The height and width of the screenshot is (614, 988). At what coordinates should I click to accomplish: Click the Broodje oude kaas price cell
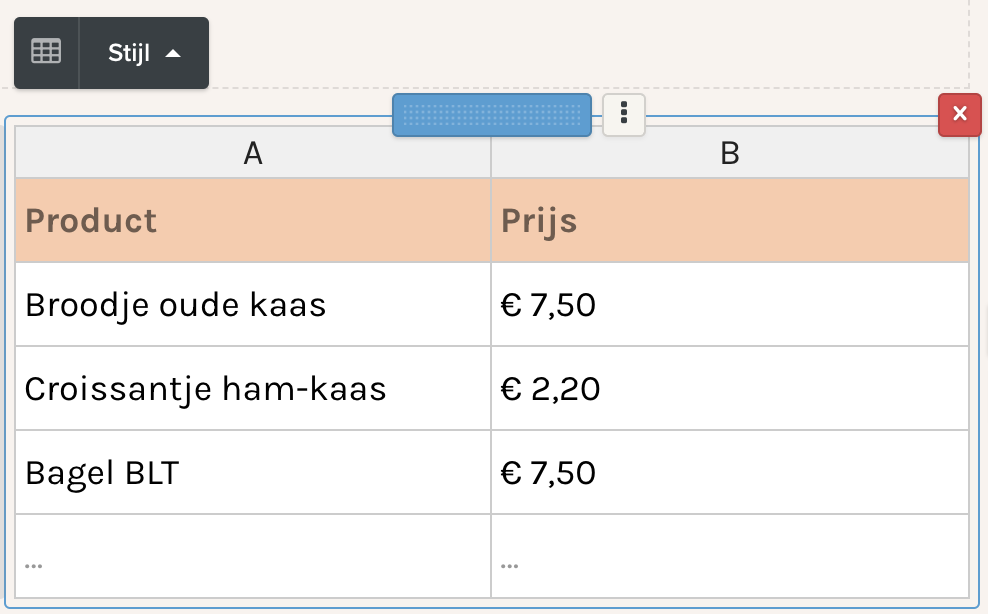pyautogui.click(x=730, y=304)
